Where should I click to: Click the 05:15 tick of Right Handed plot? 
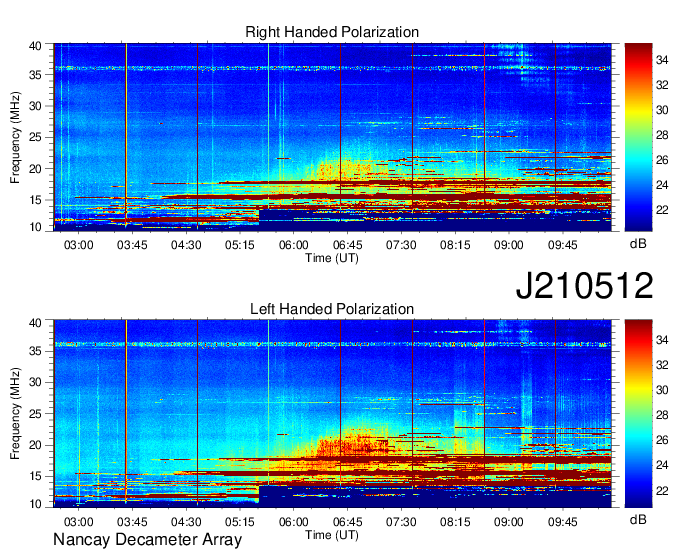point(240,245)
